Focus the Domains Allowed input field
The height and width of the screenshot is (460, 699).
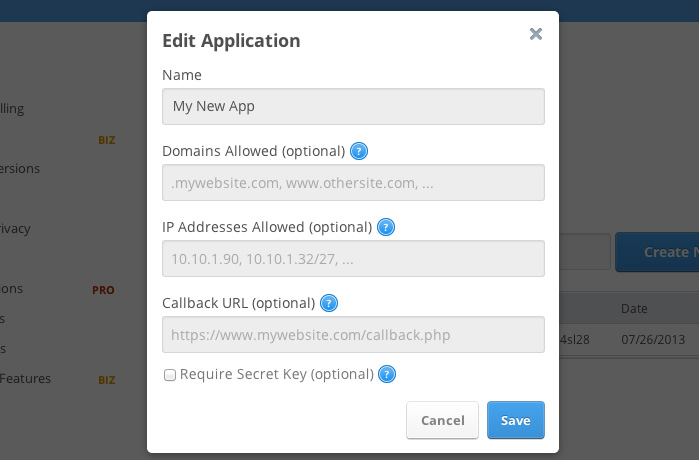click(353, 183)
